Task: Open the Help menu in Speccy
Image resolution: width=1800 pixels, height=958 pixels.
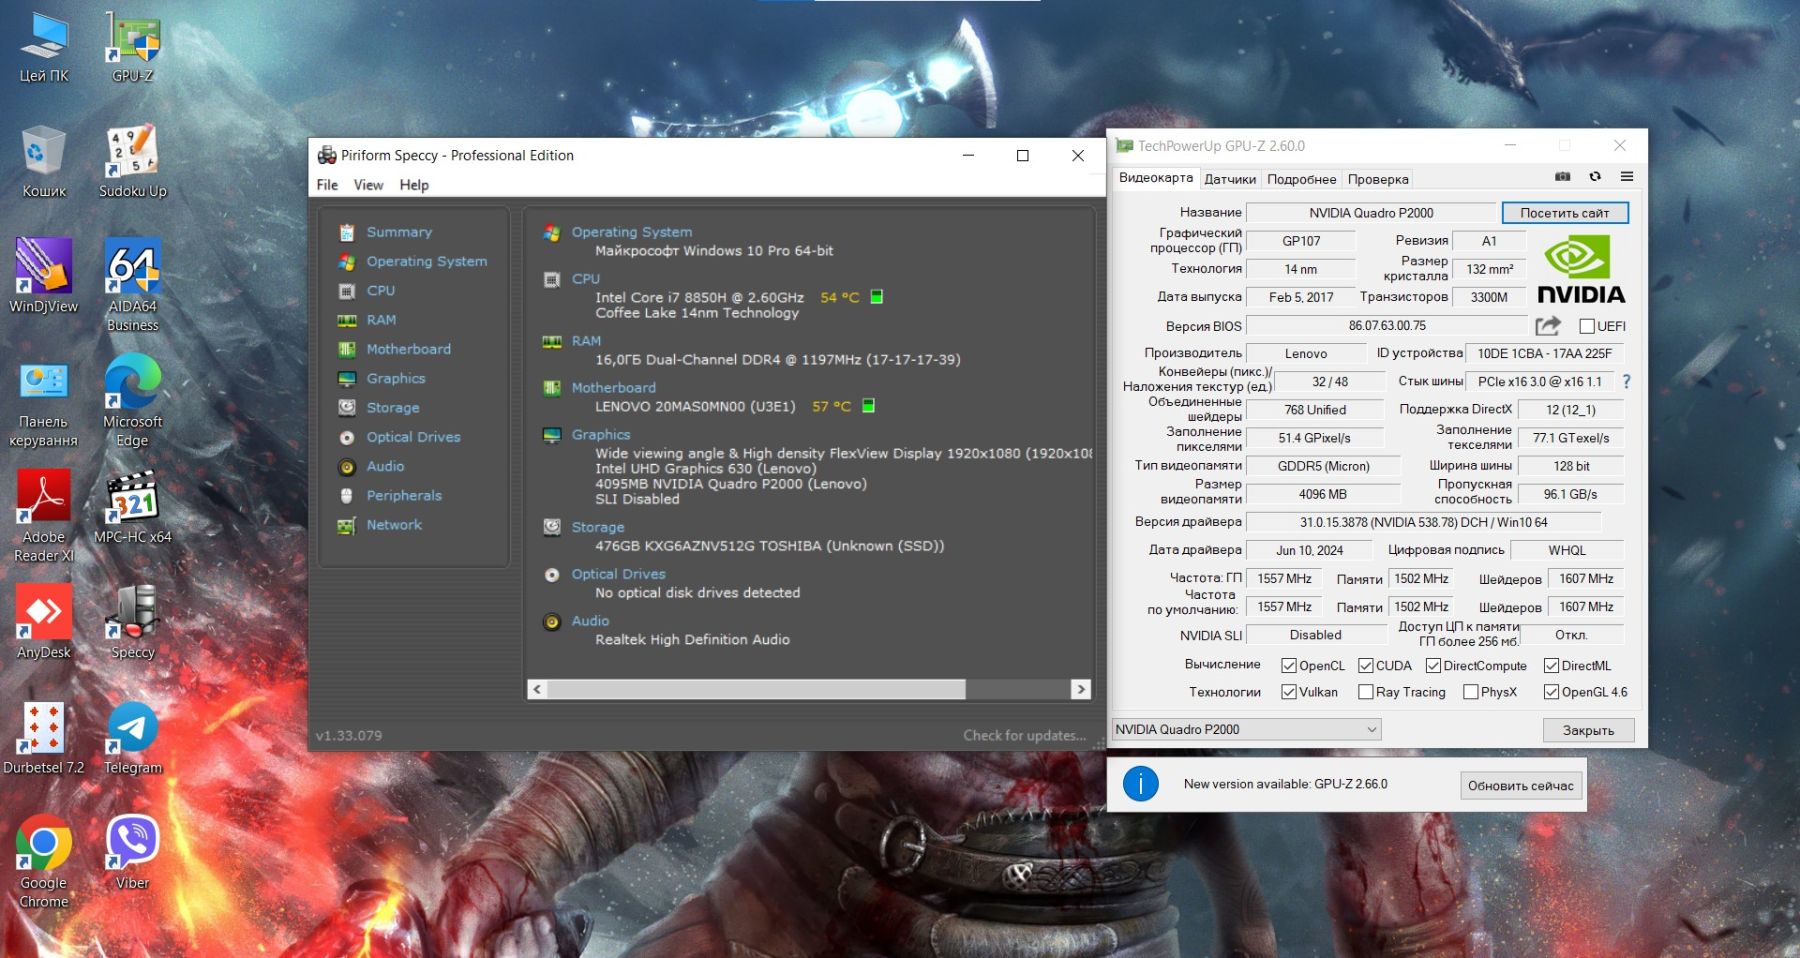Action: point(414,185)
